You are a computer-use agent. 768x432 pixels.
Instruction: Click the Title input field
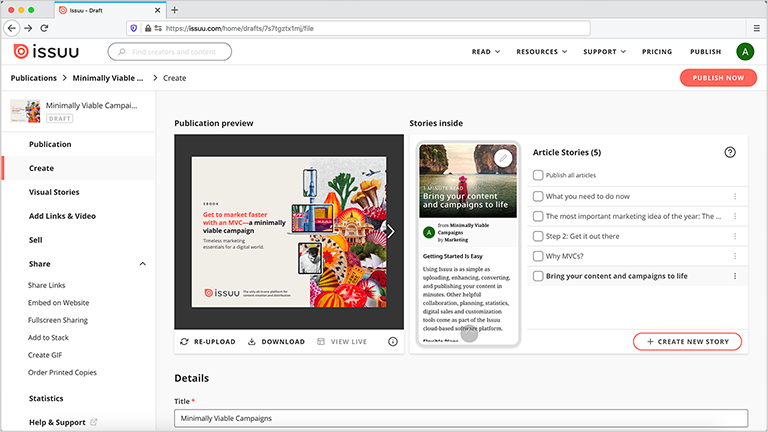tap(461, 418)
